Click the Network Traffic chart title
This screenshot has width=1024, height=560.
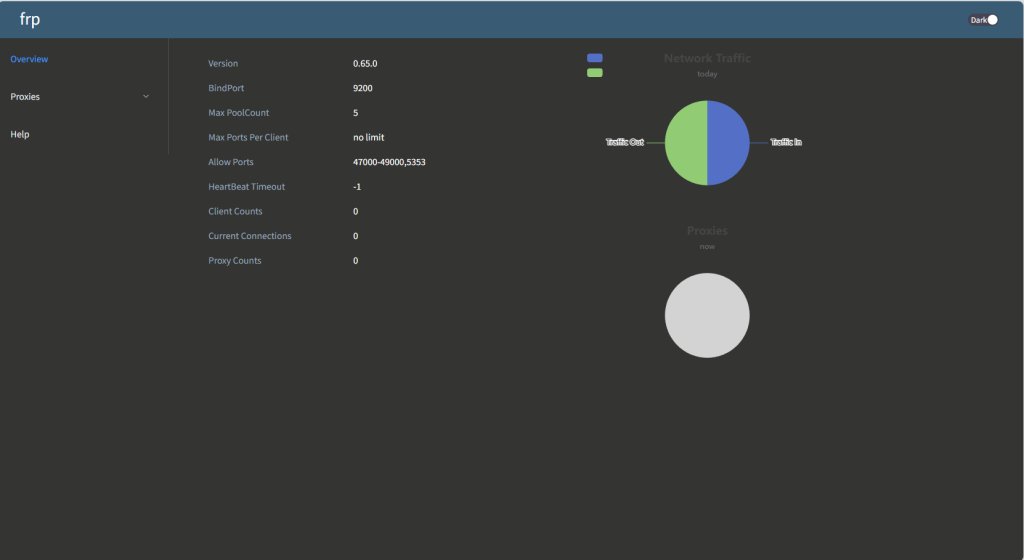coord(707,58)
